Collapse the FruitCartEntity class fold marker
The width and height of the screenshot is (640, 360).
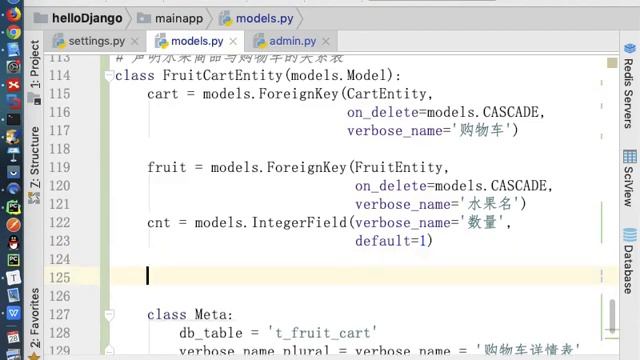coord(109,76)
